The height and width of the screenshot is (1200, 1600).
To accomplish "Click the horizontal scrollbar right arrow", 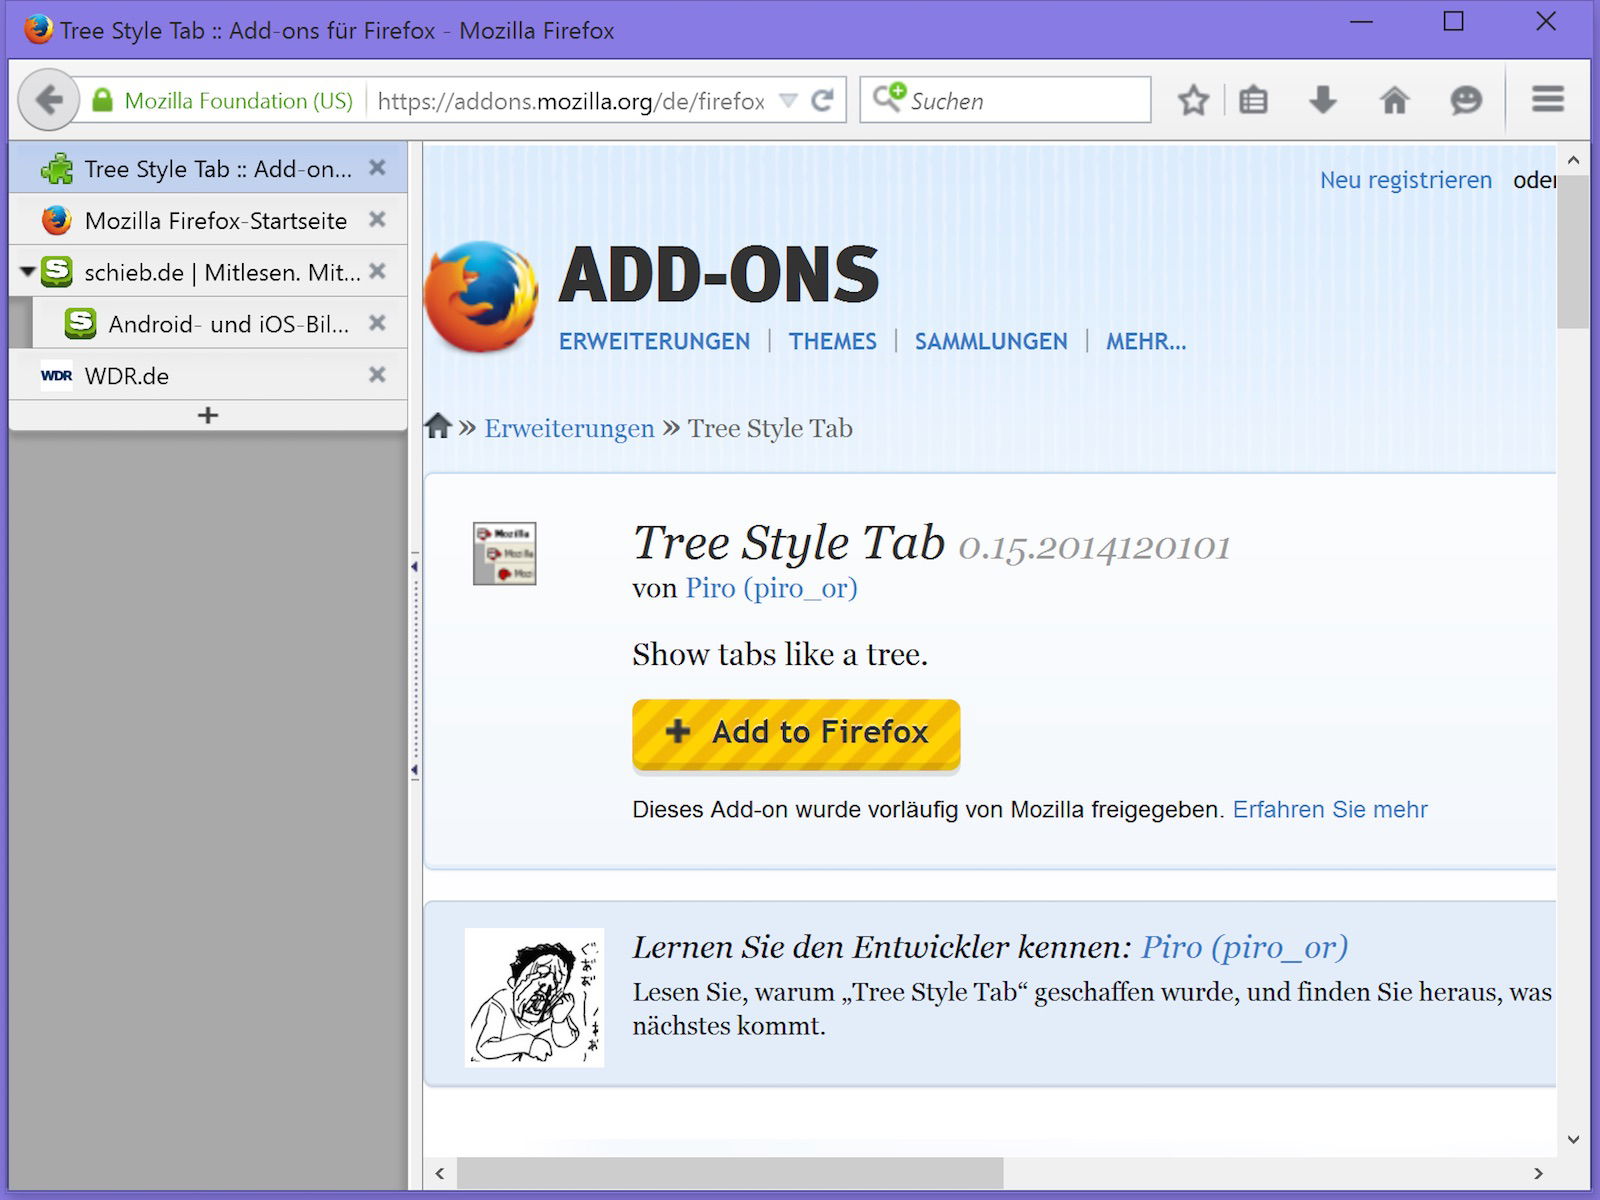I will pyautogui.click(x=1538, y=1173).
